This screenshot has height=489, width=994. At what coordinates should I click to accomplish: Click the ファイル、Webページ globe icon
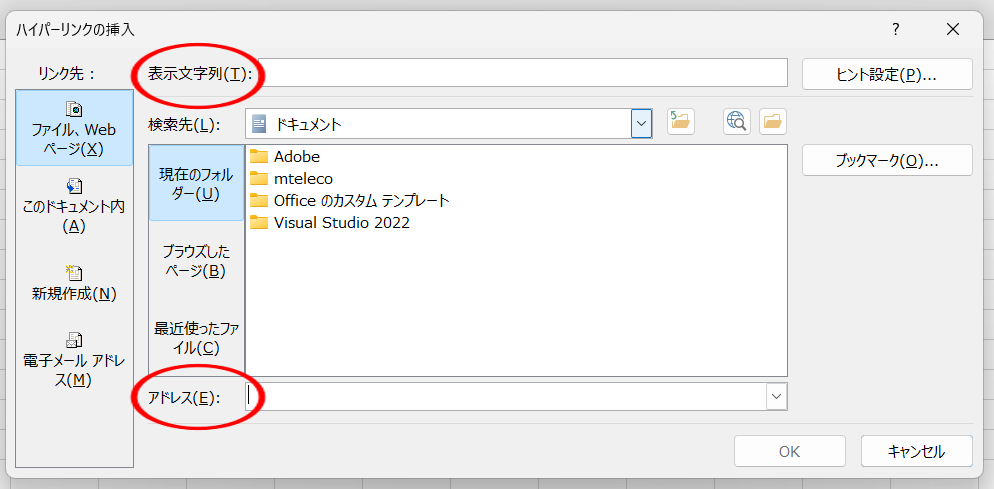74,109
